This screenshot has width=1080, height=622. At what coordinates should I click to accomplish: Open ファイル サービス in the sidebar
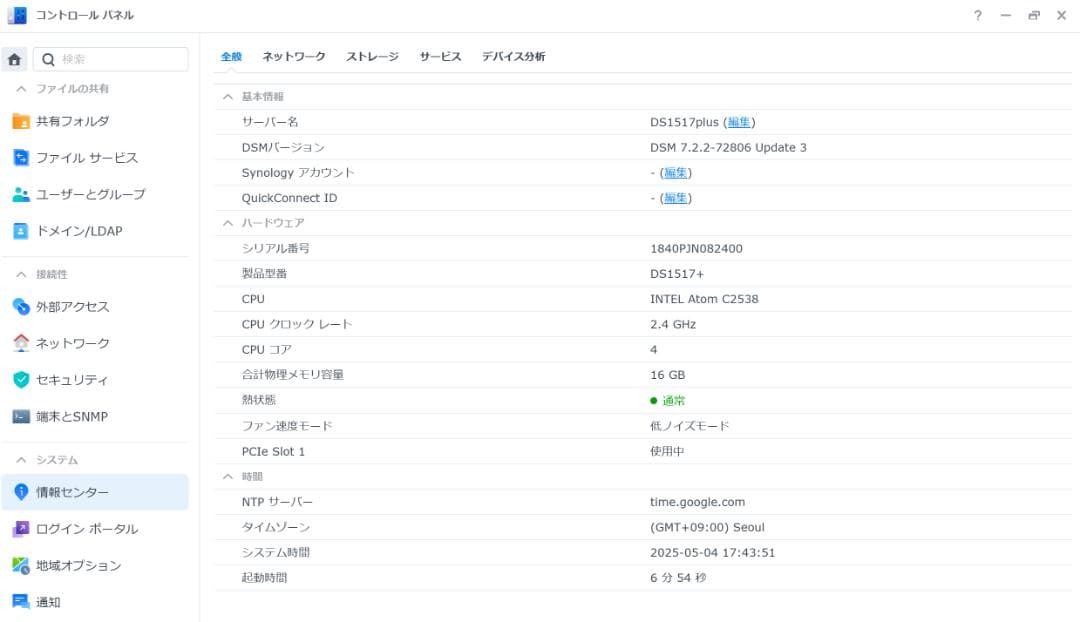point(87,158)
